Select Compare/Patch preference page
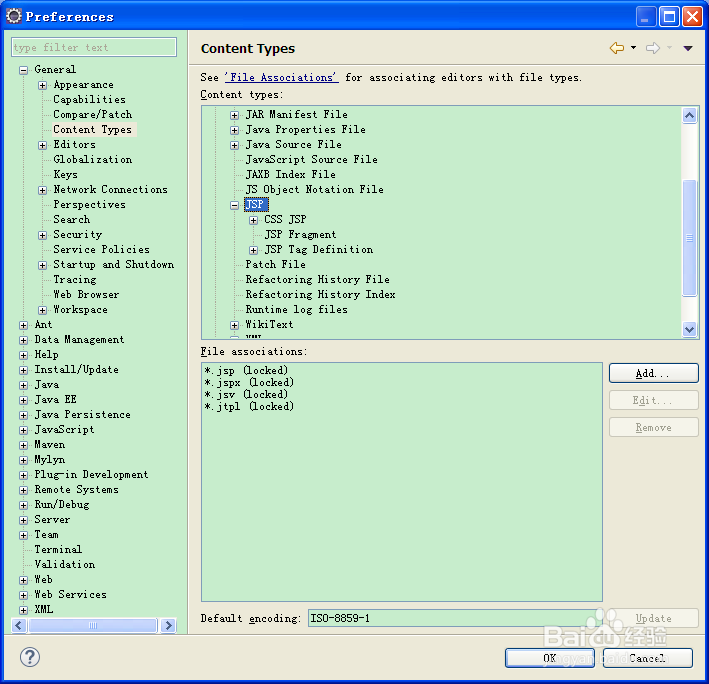This screenshot has width=709, height=684. 93,114
